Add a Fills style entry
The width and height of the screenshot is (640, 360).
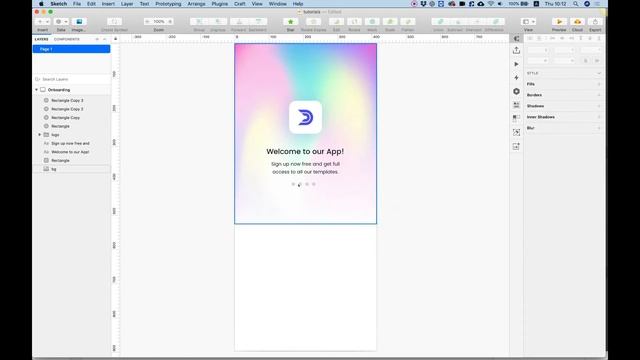(x=599, y=84)
